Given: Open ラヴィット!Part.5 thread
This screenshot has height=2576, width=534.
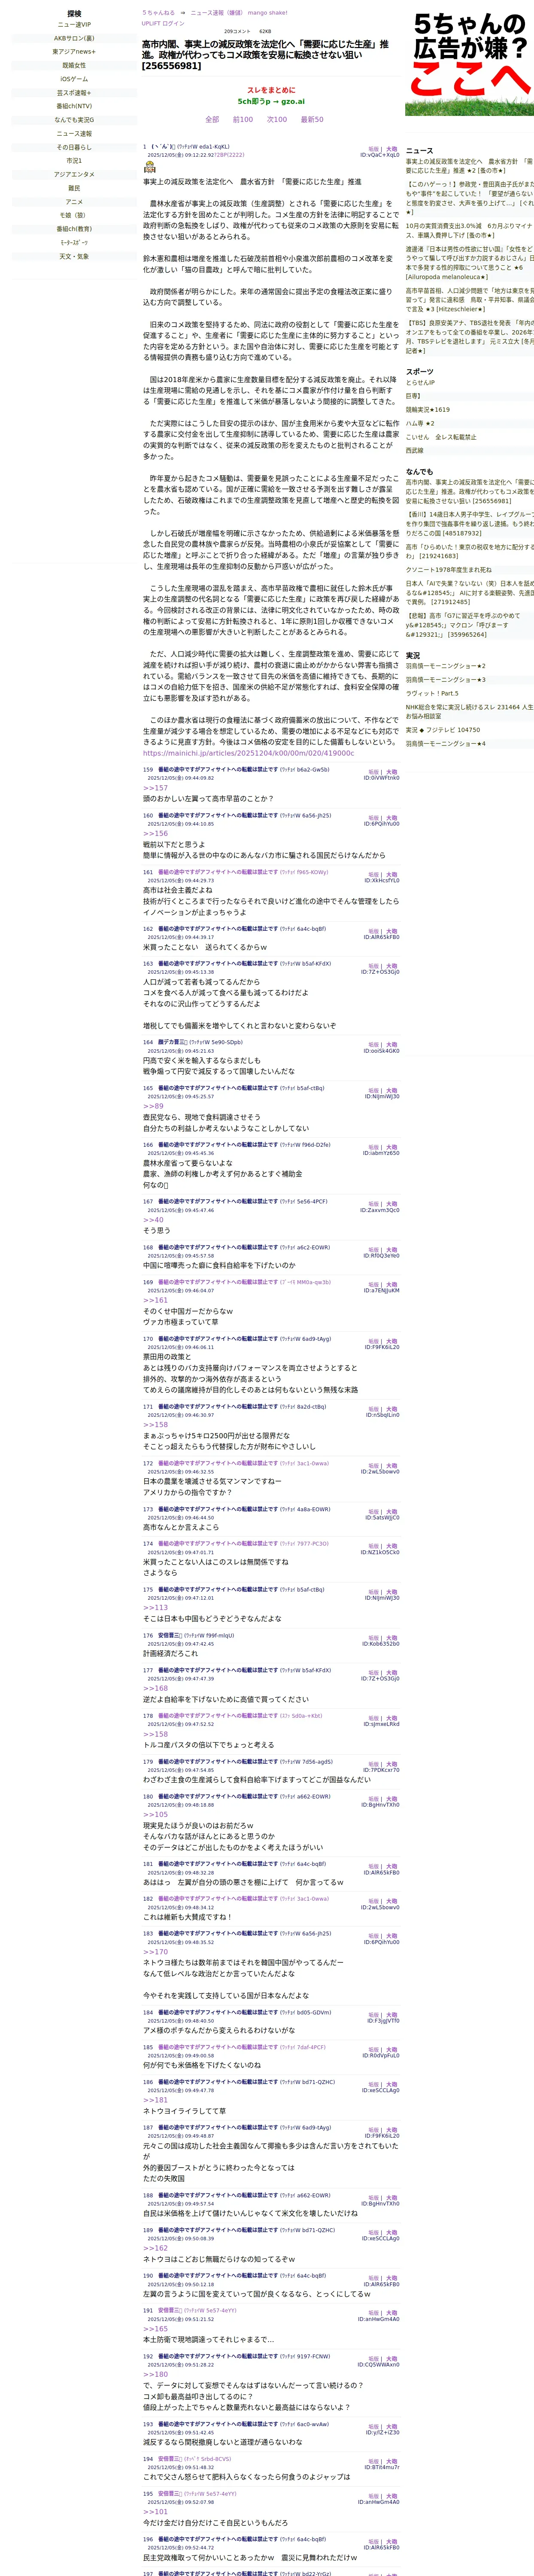Looking at the screenshot, I should pyautogui.click(x=432, y=693).
